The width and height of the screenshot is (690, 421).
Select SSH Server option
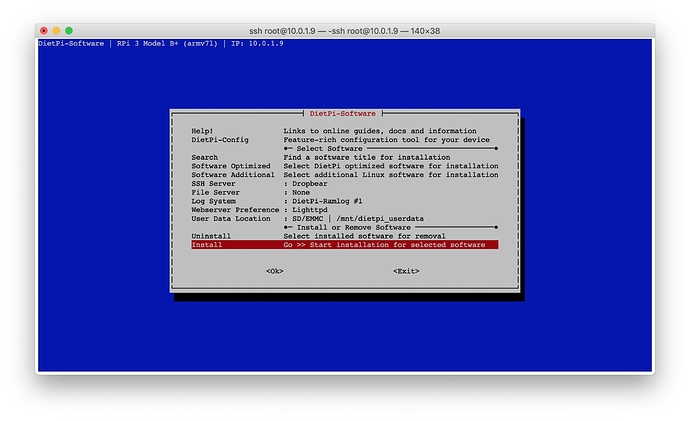pos(213,184)
